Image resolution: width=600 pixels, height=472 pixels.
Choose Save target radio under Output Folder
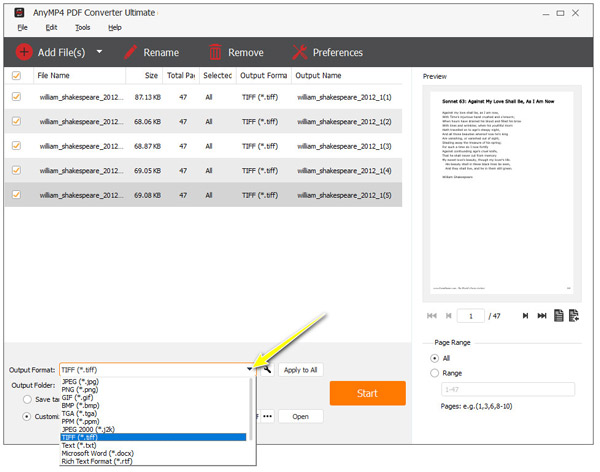pos(27,399)
